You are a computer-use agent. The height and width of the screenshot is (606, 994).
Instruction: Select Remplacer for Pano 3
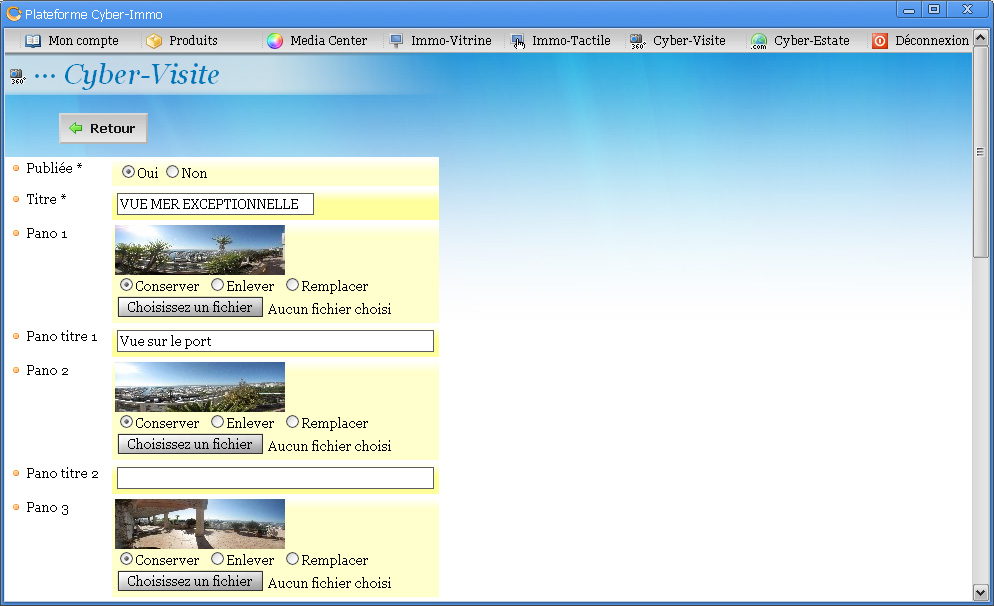(x=292, y=558)
